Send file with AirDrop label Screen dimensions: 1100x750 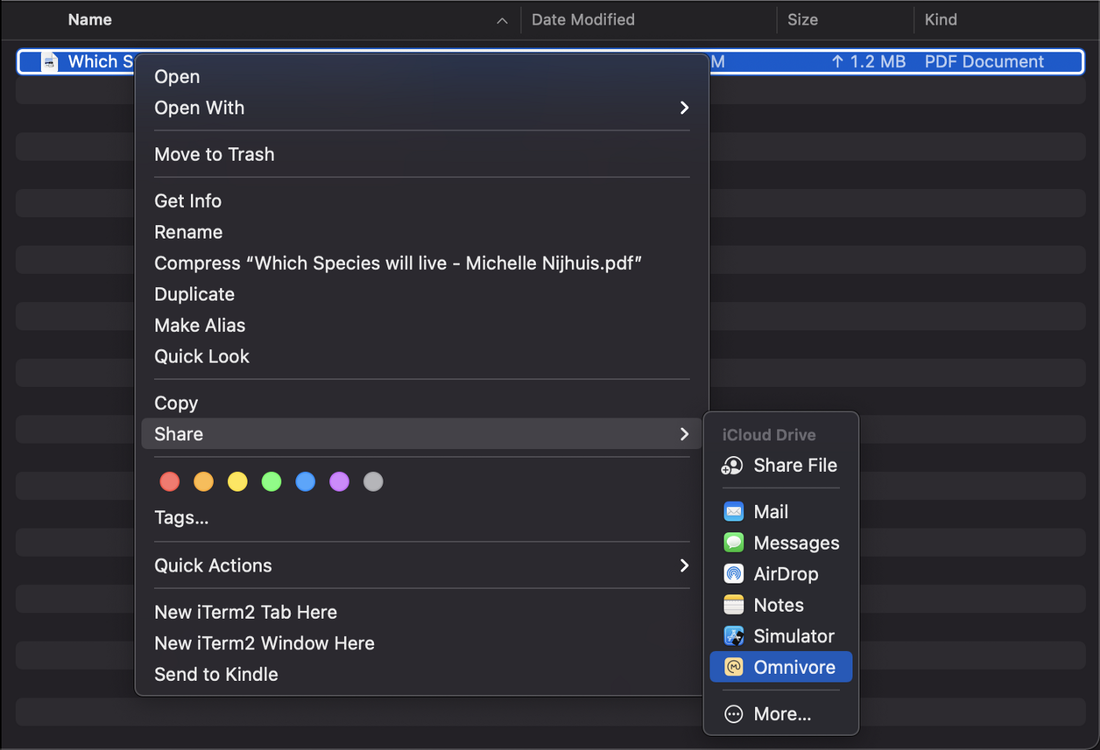786,574
